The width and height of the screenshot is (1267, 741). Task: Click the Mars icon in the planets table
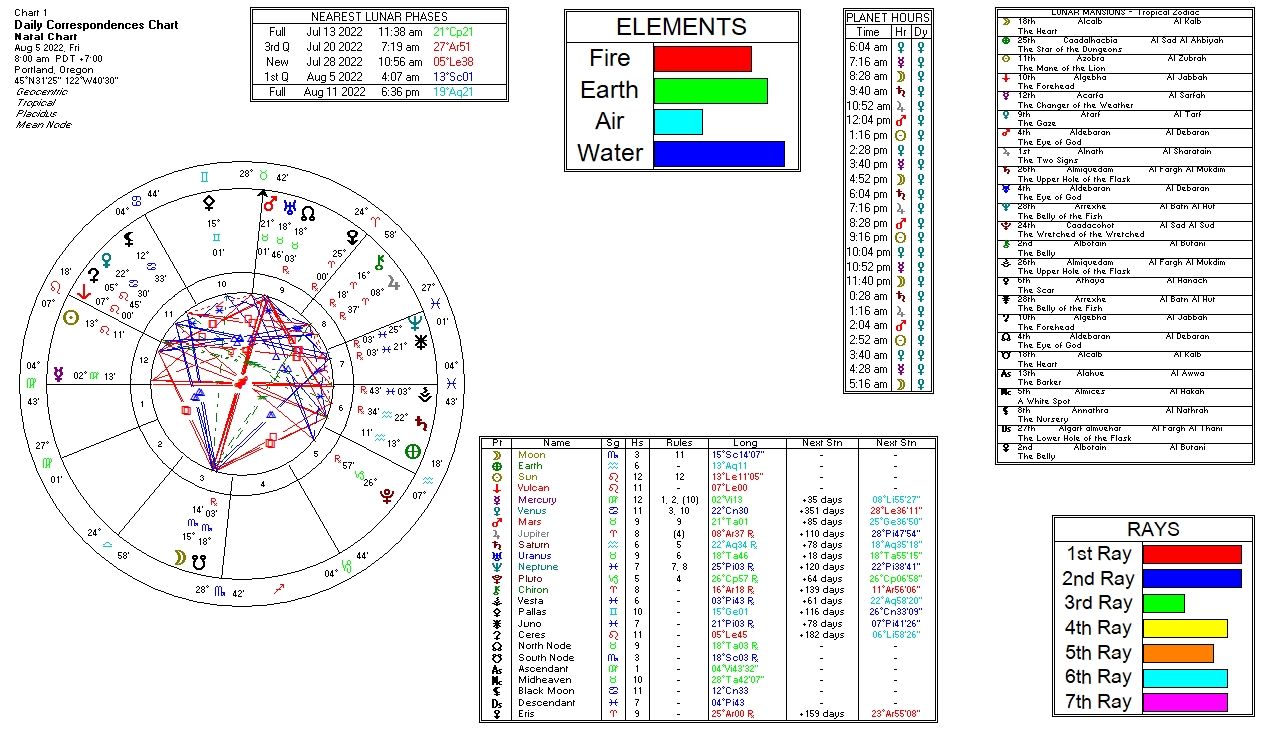pos(499,522)
